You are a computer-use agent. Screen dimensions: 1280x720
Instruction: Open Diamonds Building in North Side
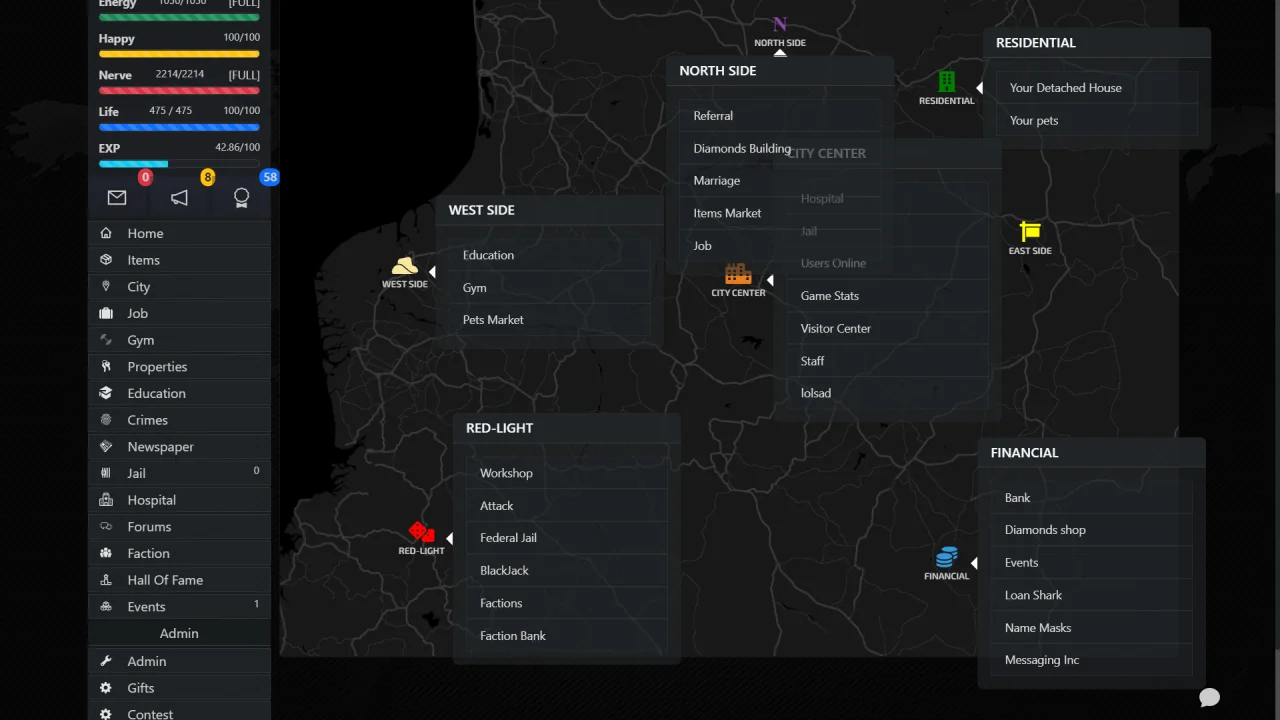(x=780, y=148)
